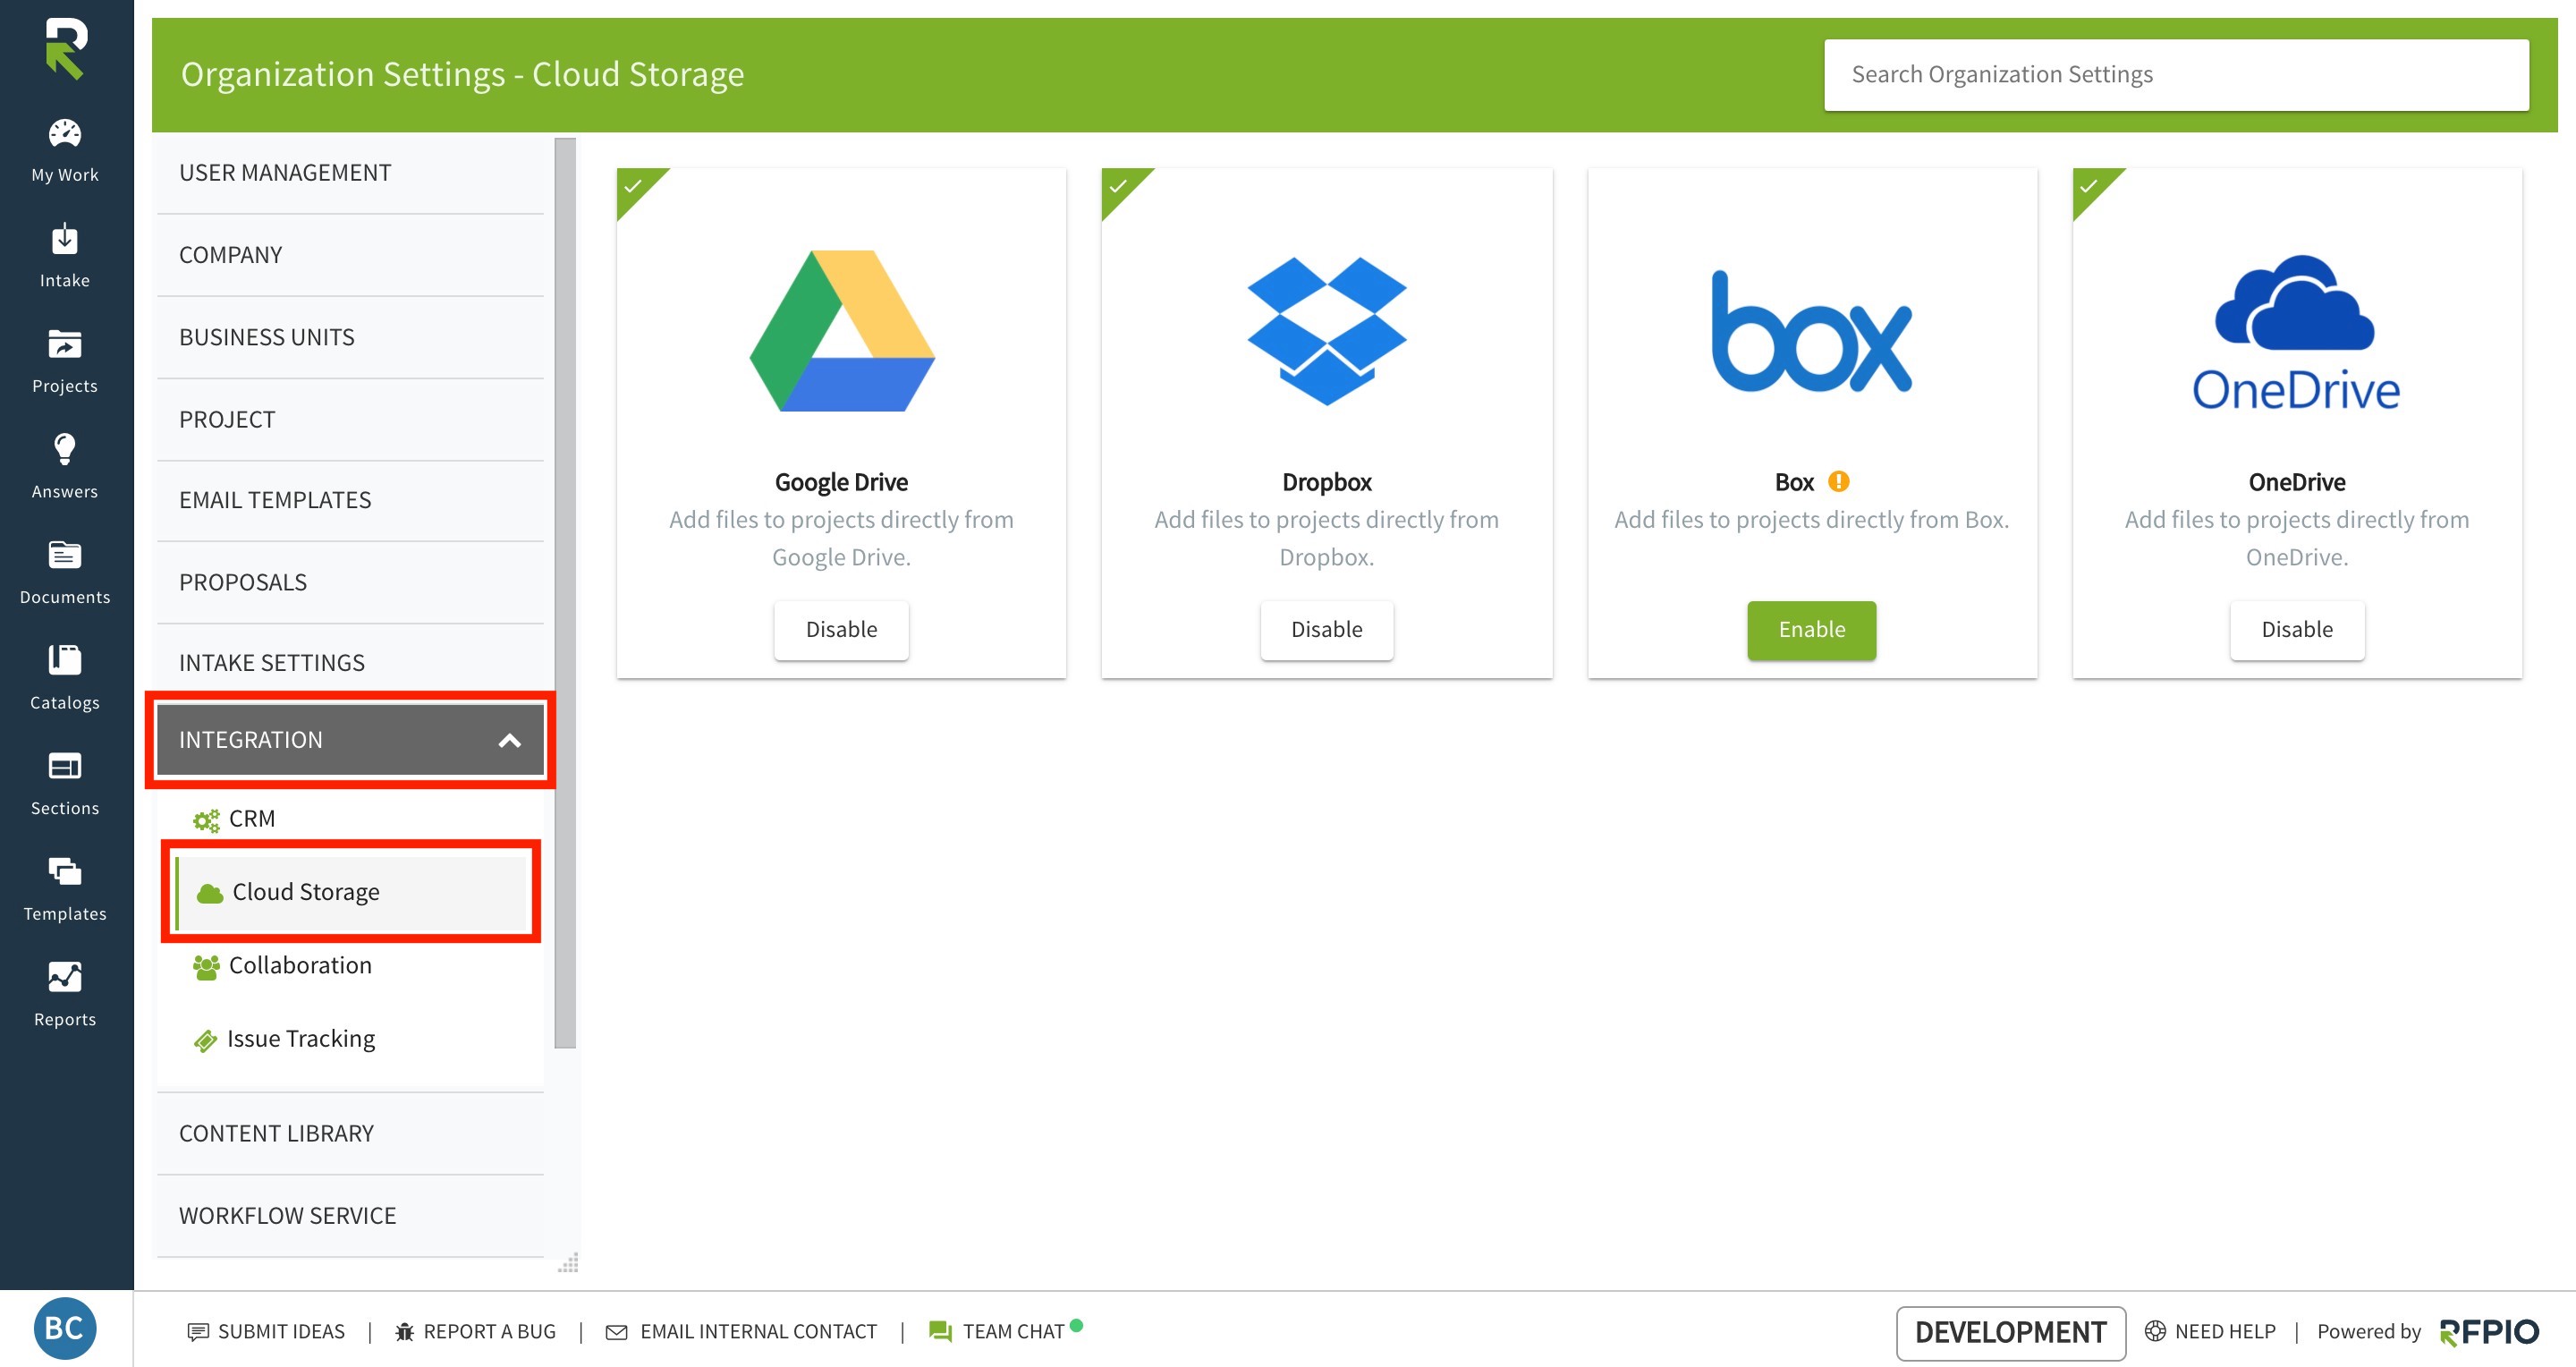The height and width of the screenshot is (1367, 2576).
Task: Click the settings menu vertical scrollbar
Action: (566, 593)
